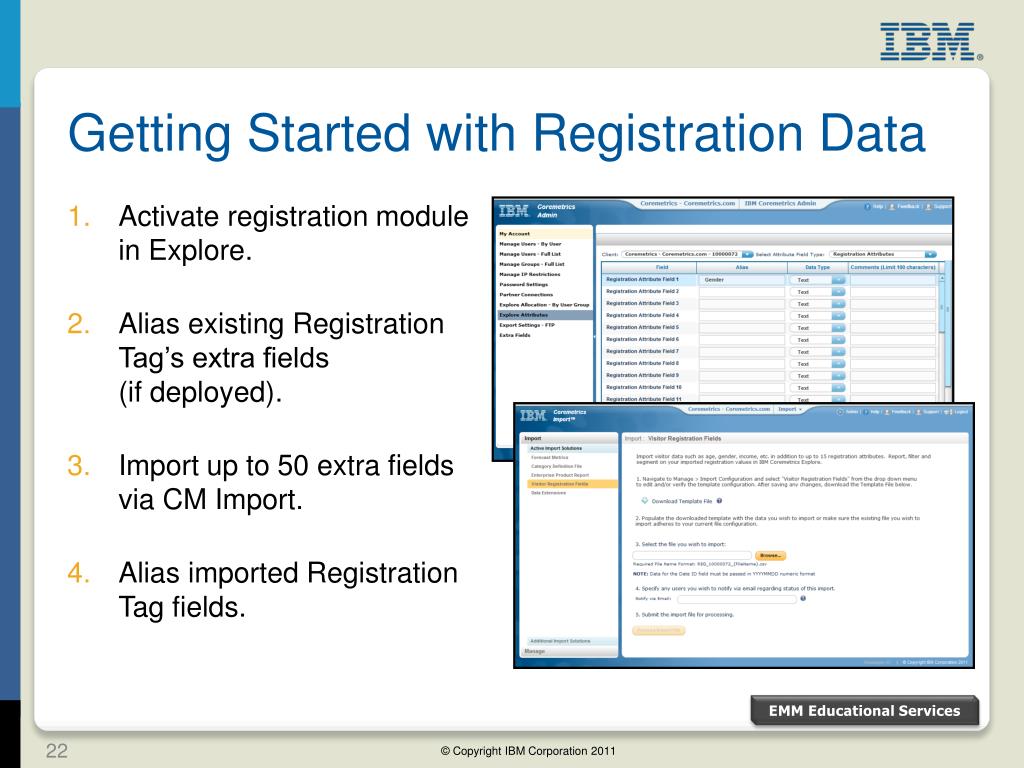Select Manage Groups - Full List
This screenshot has width=1024, height=768.
[x=532, y=264]
